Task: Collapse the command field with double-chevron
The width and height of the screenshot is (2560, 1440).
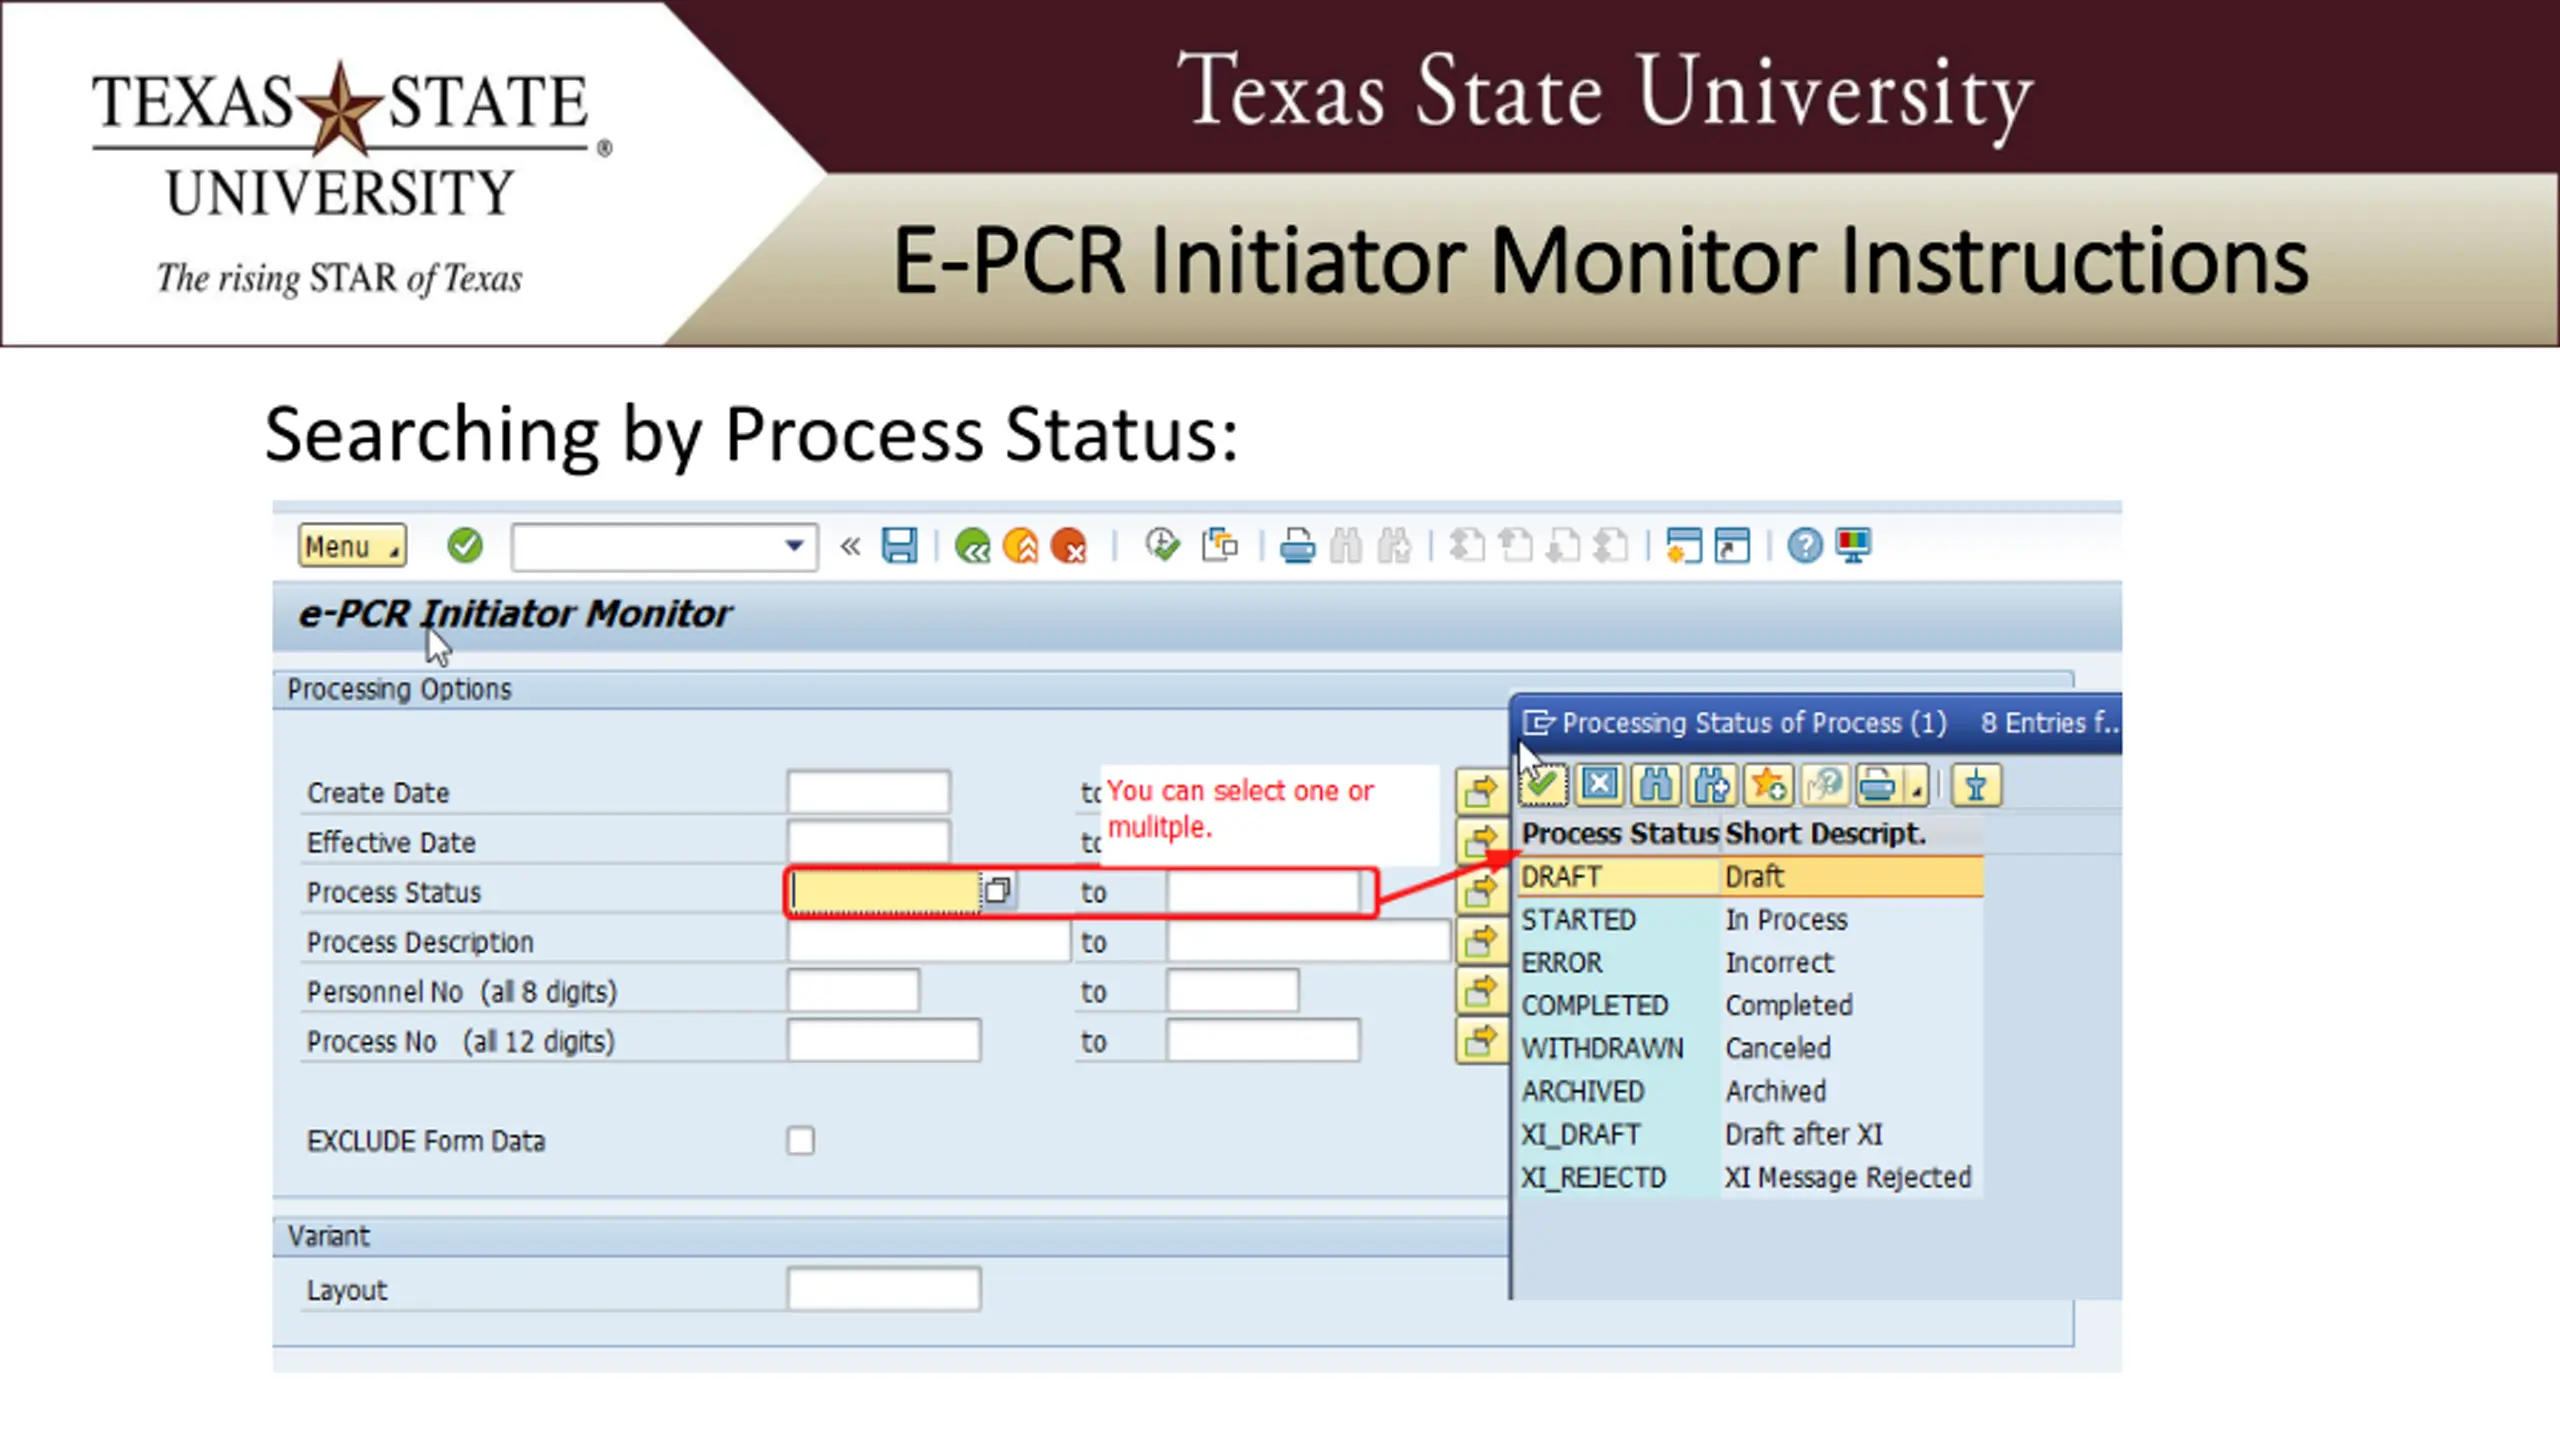Action: [x=850, y=546]
